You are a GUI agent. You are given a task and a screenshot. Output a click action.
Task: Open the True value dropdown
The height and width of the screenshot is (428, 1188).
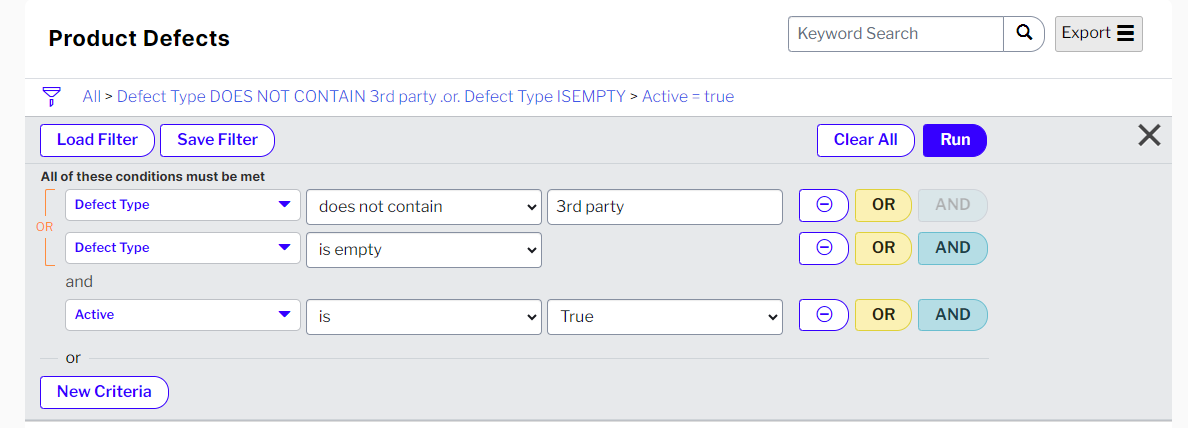(664, 317)
